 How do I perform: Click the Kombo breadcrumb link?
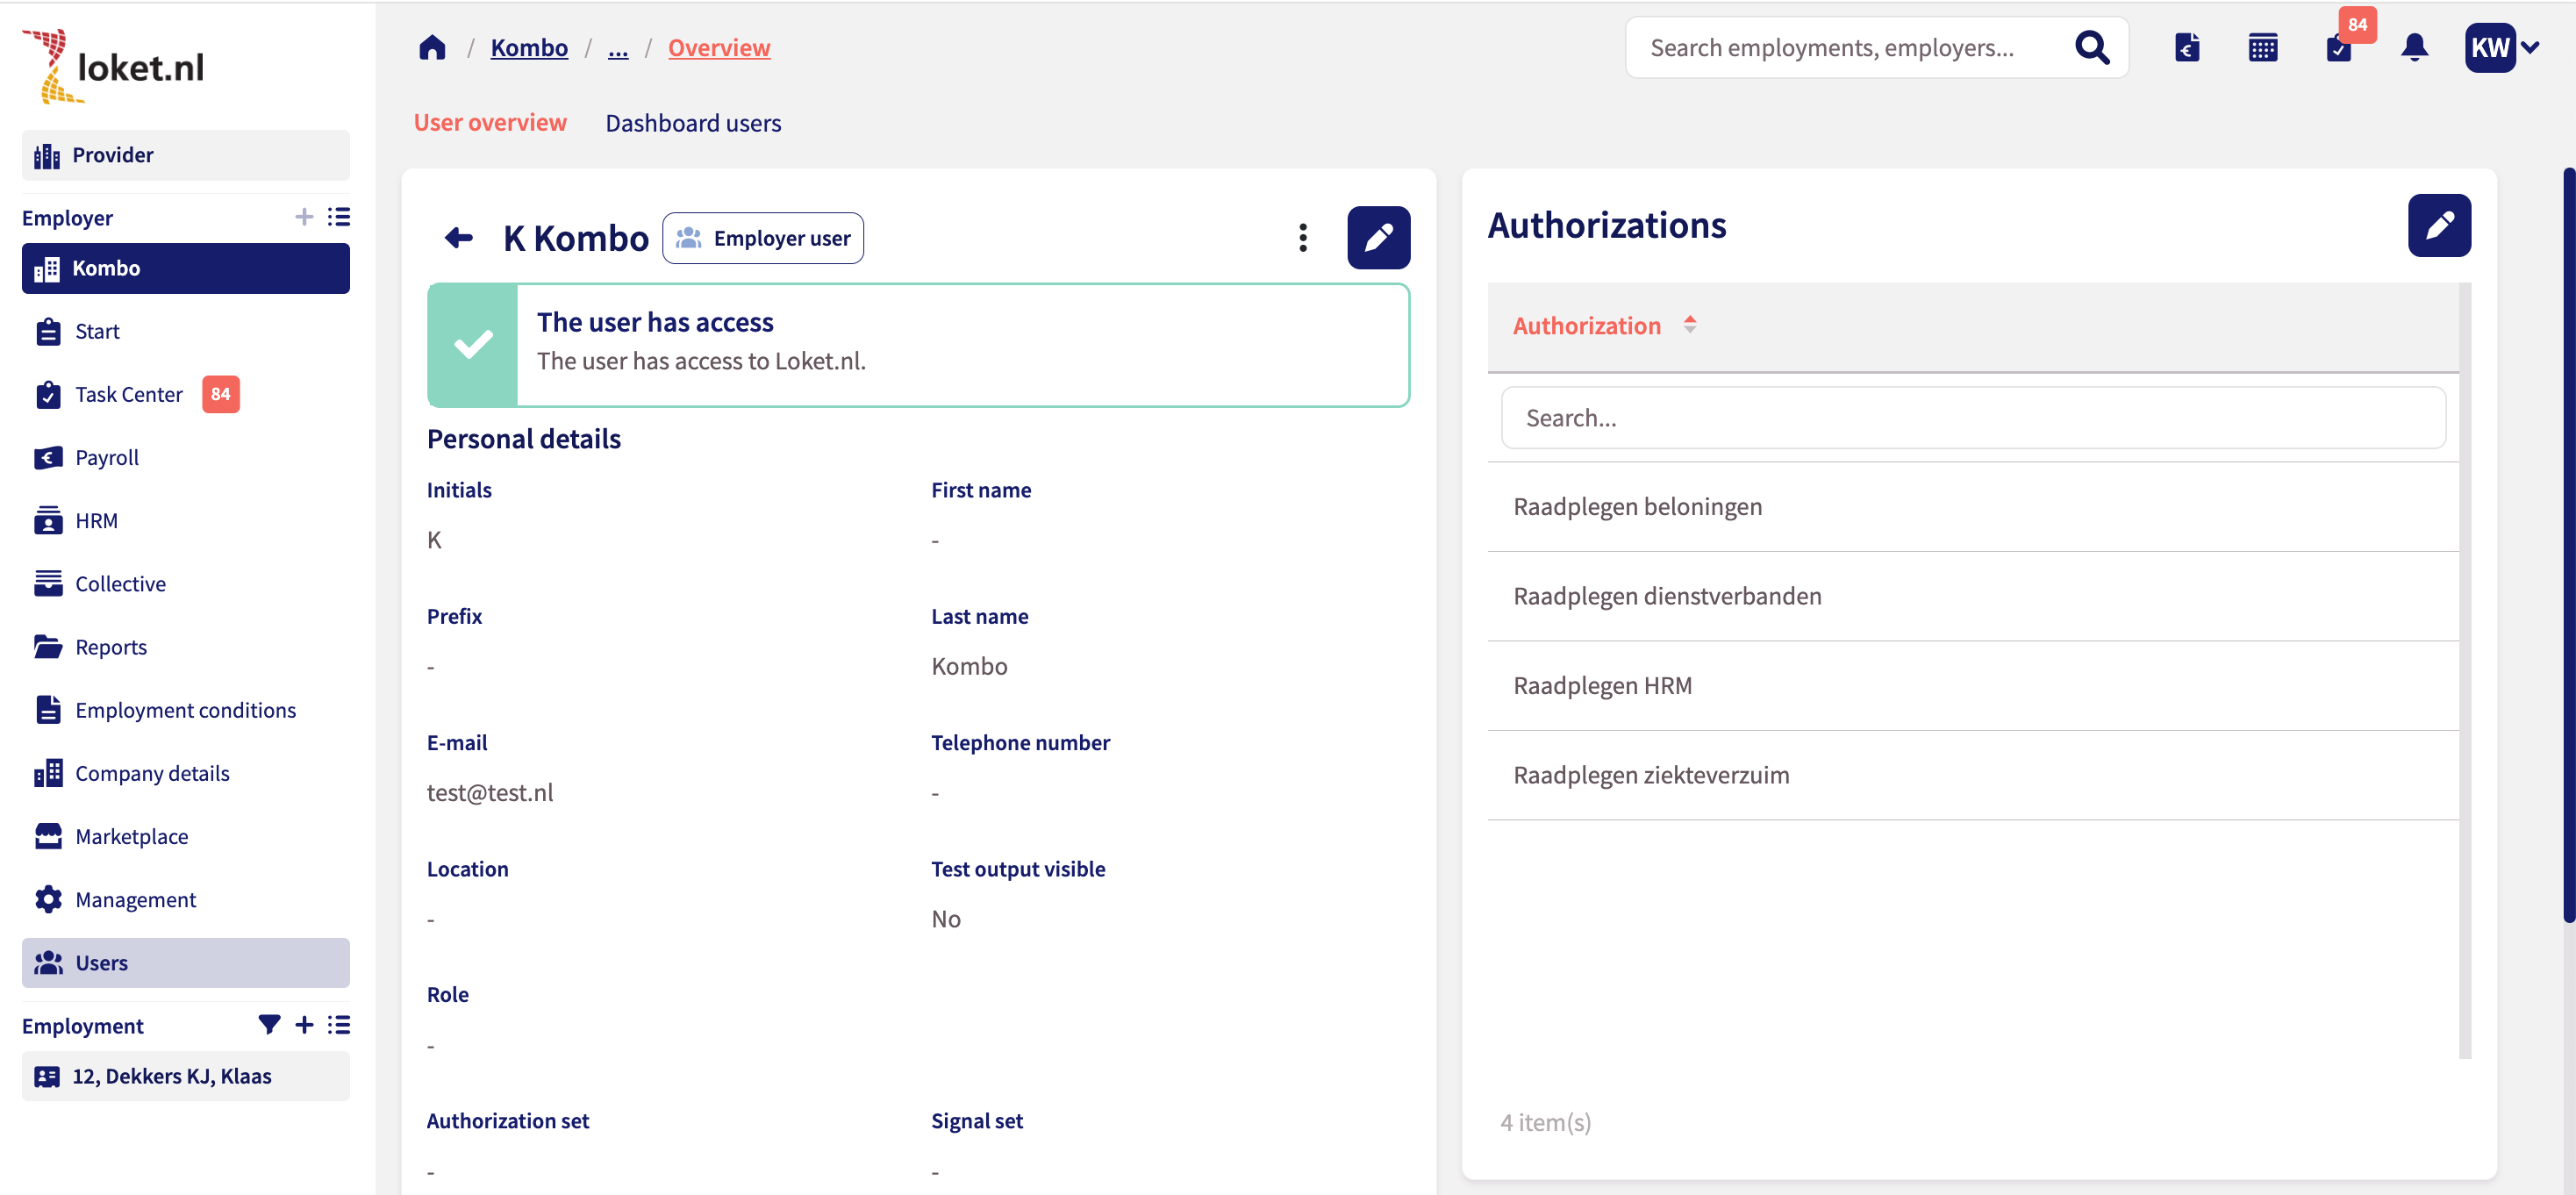click(x=529, y=48)
